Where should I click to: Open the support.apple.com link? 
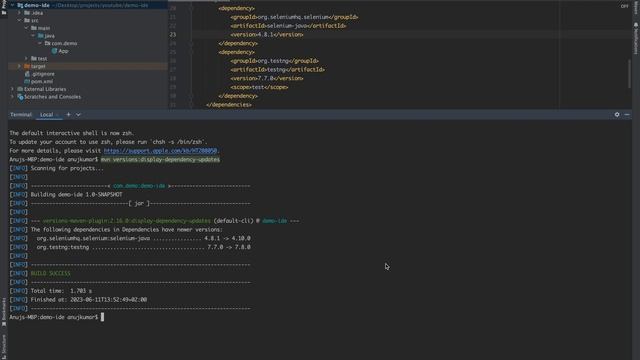(x=160, y=151)
